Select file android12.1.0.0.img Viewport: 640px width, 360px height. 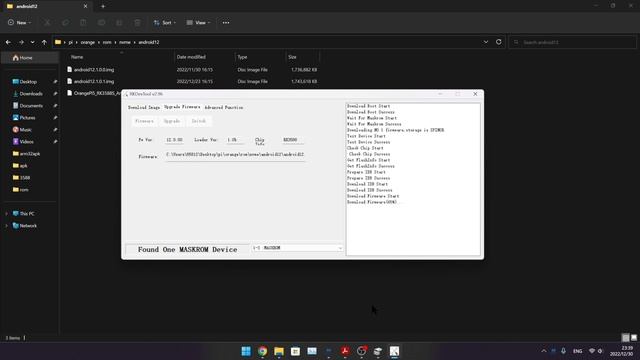[93, 70]
